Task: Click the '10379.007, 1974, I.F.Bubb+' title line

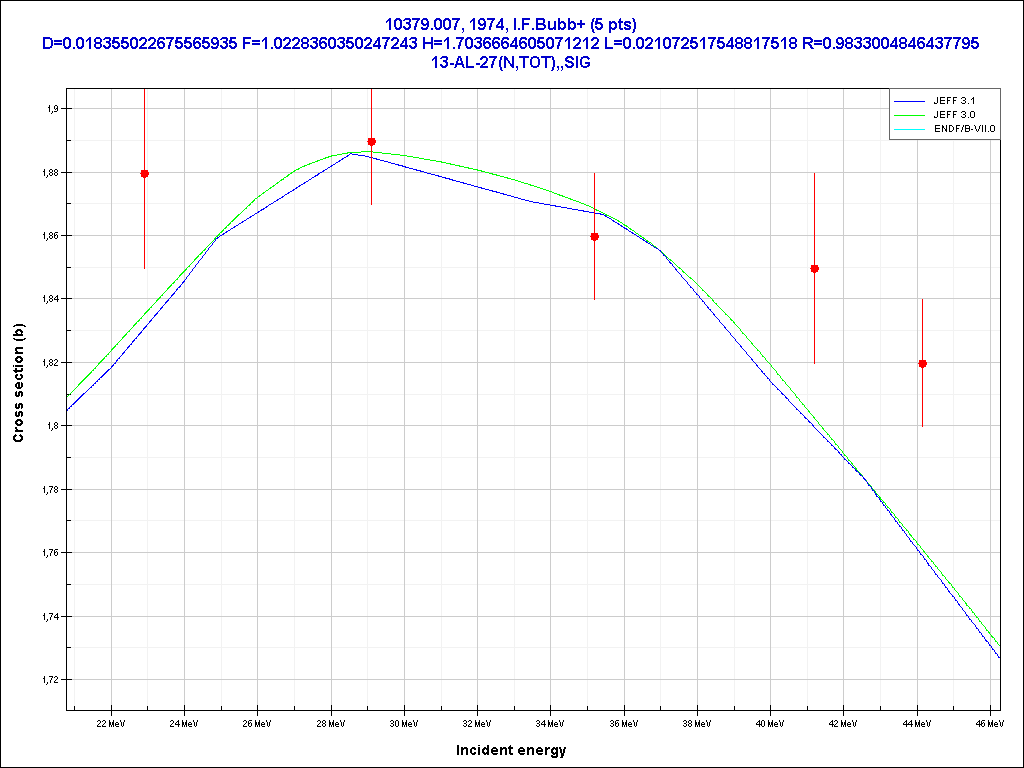Action: (511, 23)
